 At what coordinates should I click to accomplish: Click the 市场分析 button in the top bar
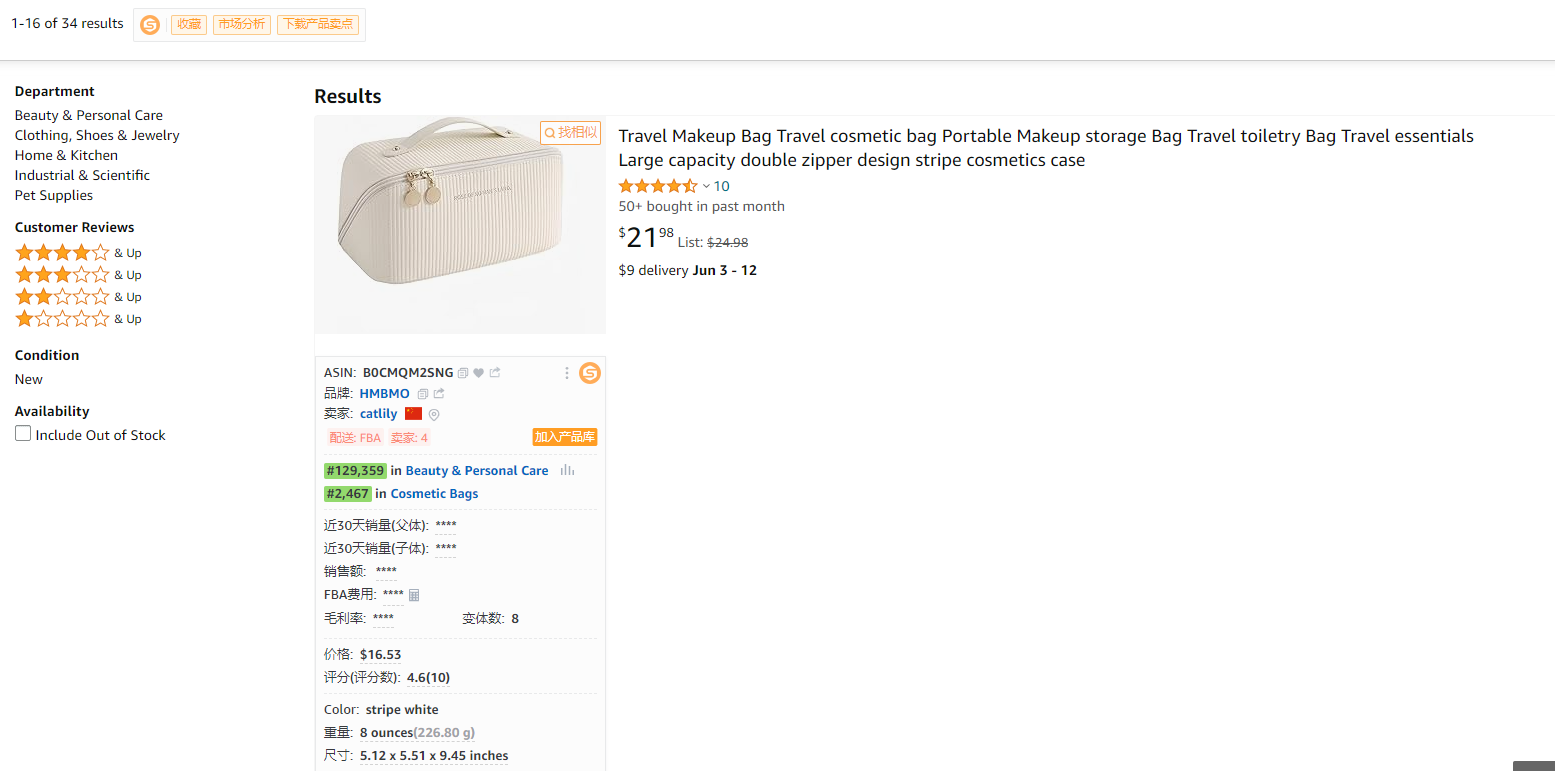pyautogui.click(x=242, y=25)
